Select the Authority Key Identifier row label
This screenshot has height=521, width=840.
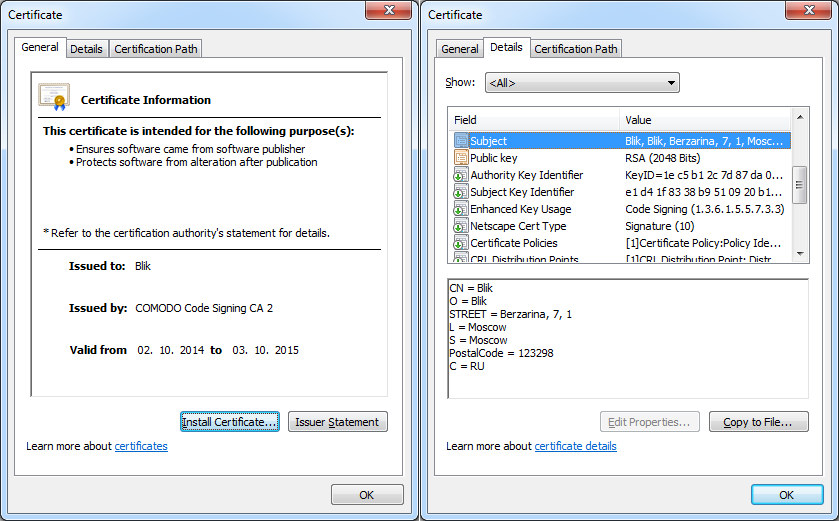tap(527, 175)
